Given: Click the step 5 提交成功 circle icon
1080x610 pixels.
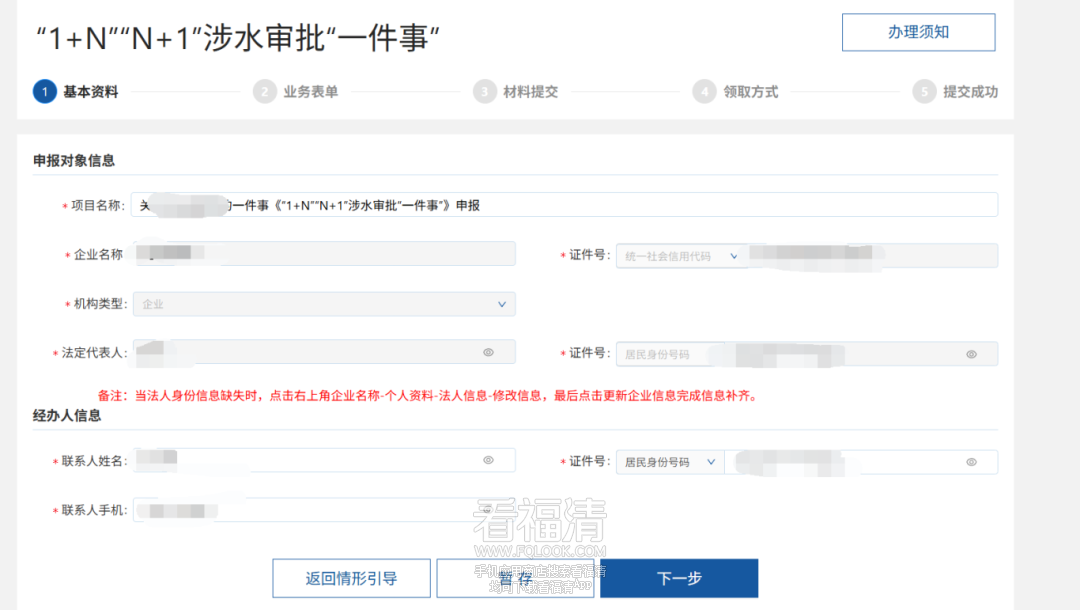Looking at the screenshot, I should click(x=925, y=91).
